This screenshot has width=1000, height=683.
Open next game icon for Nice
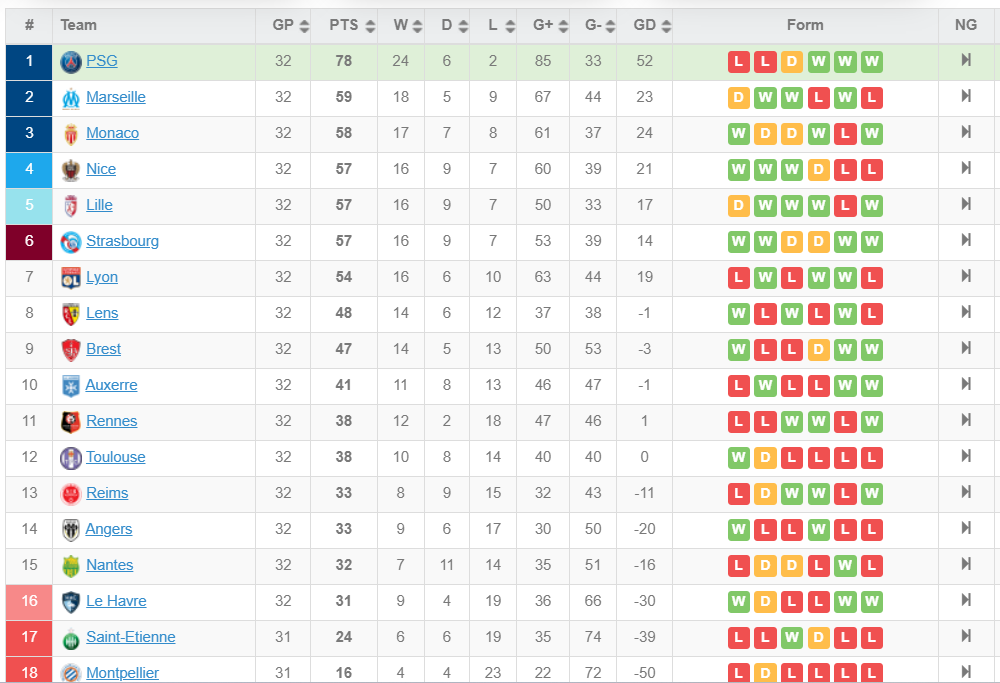(966, 168)
